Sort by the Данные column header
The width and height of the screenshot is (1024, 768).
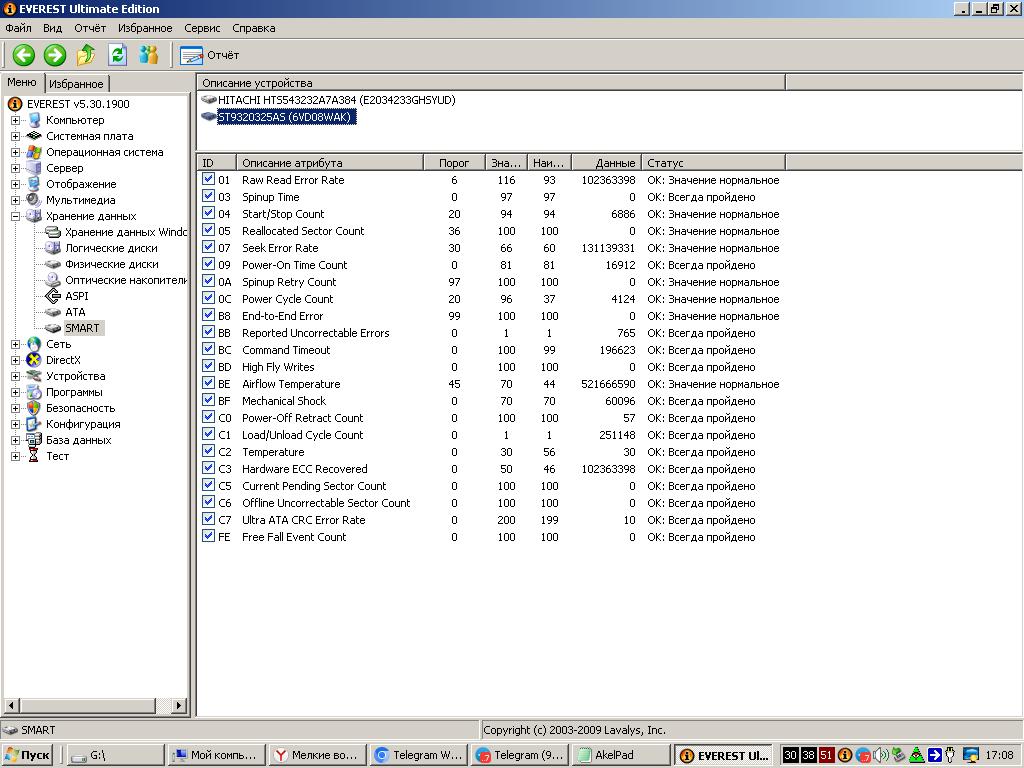coord(606,163)
